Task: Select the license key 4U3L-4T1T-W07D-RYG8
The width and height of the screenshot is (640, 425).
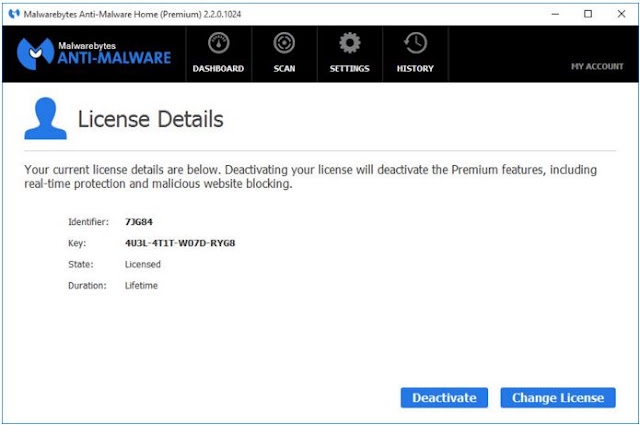Action: (180, 243)
